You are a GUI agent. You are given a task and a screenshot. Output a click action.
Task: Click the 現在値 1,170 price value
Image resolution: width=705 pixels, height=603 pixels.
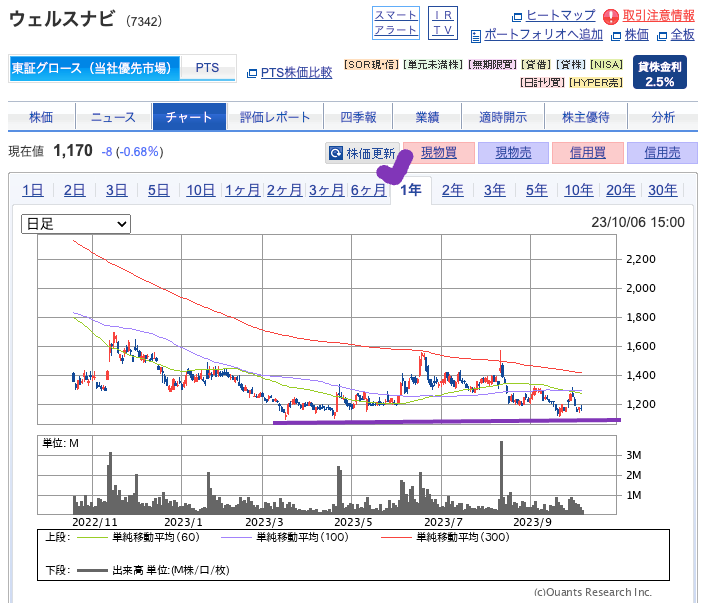click(73, 151)
